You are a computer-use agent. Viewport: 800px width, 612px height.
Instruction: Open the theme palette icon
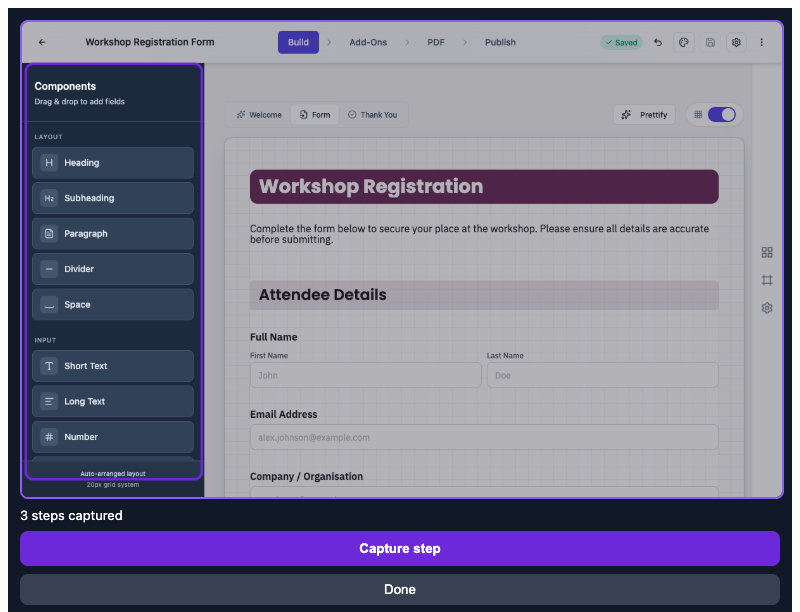[x=684, y=42]
